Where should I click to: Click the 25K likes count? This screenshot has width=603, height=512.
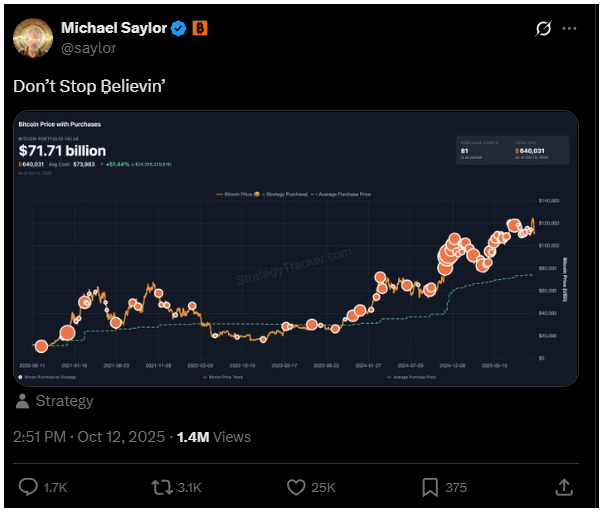(x=324, y=487)
